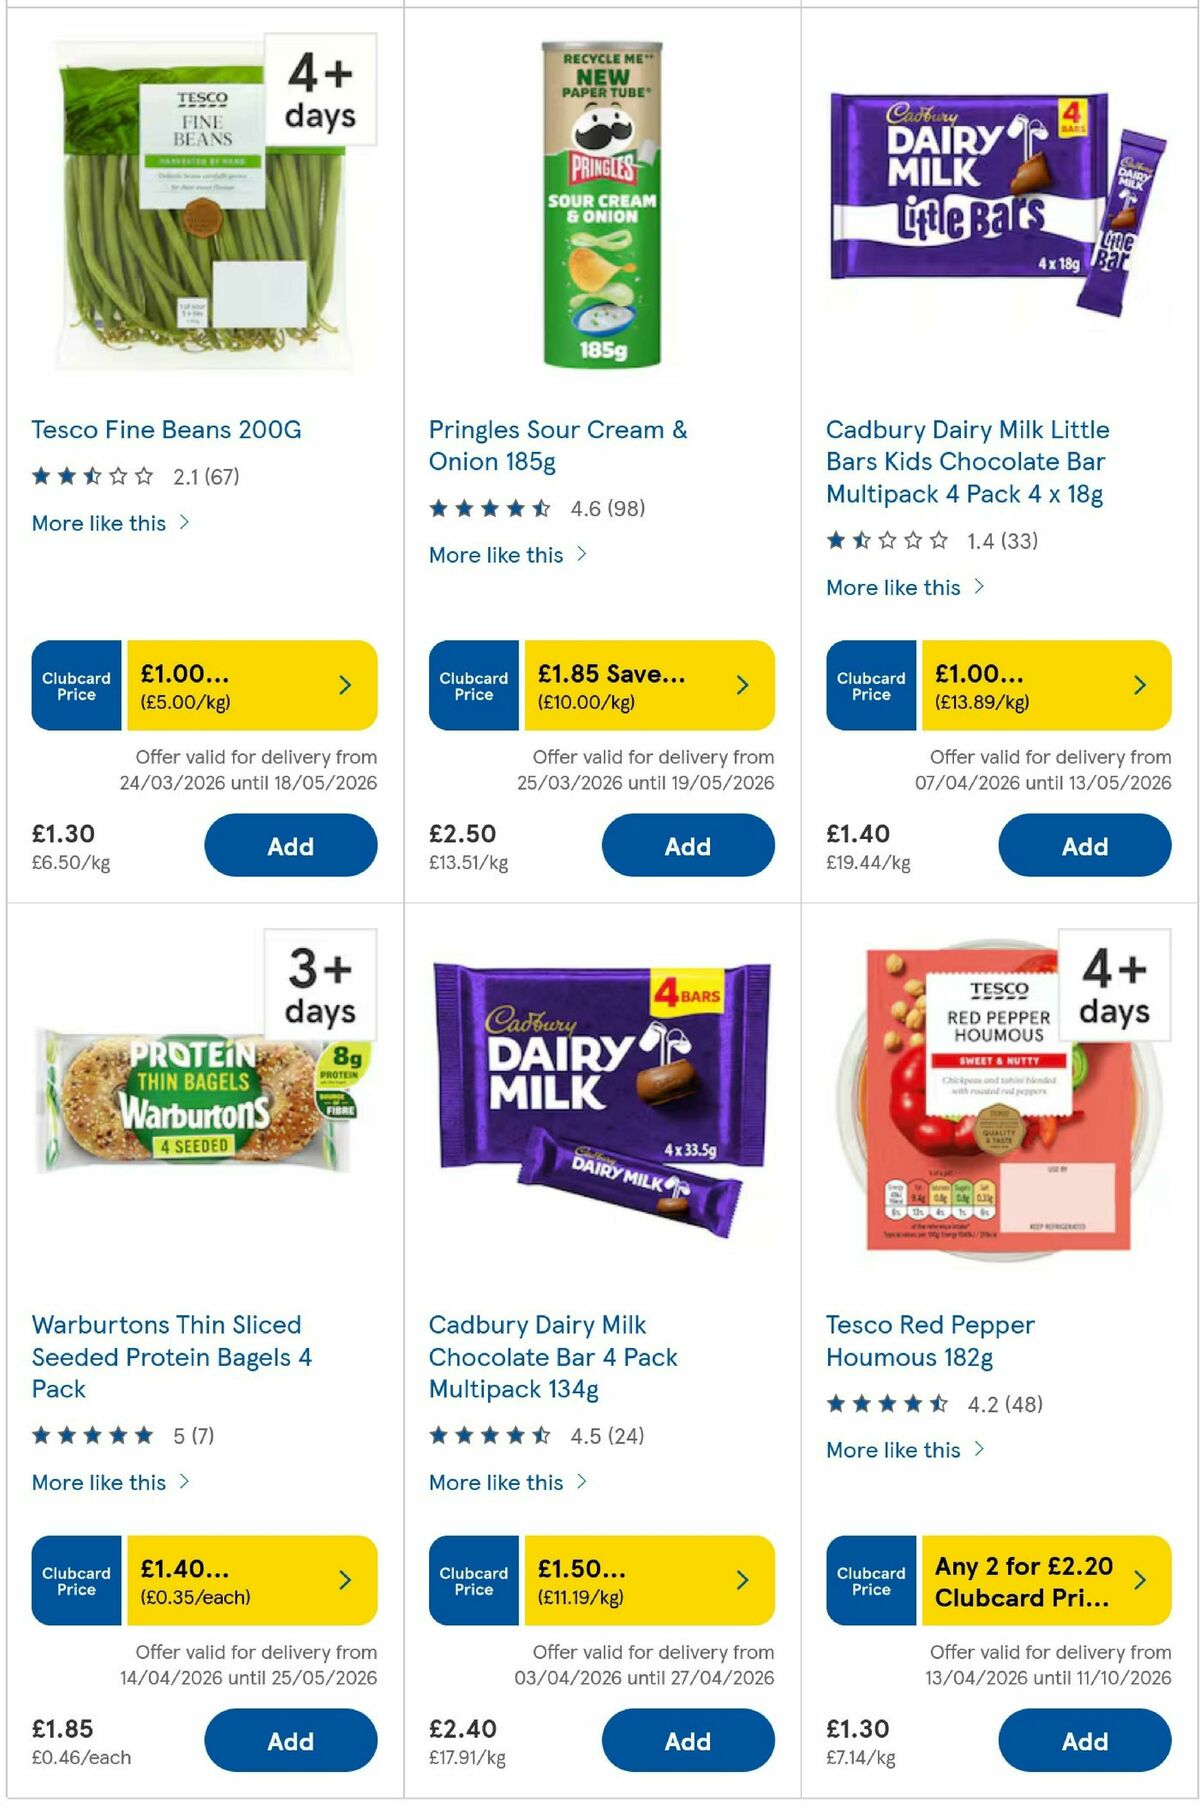
Task: Add Pringles Sour Cream & Onion to basket
Action: [x=687, y=845]
